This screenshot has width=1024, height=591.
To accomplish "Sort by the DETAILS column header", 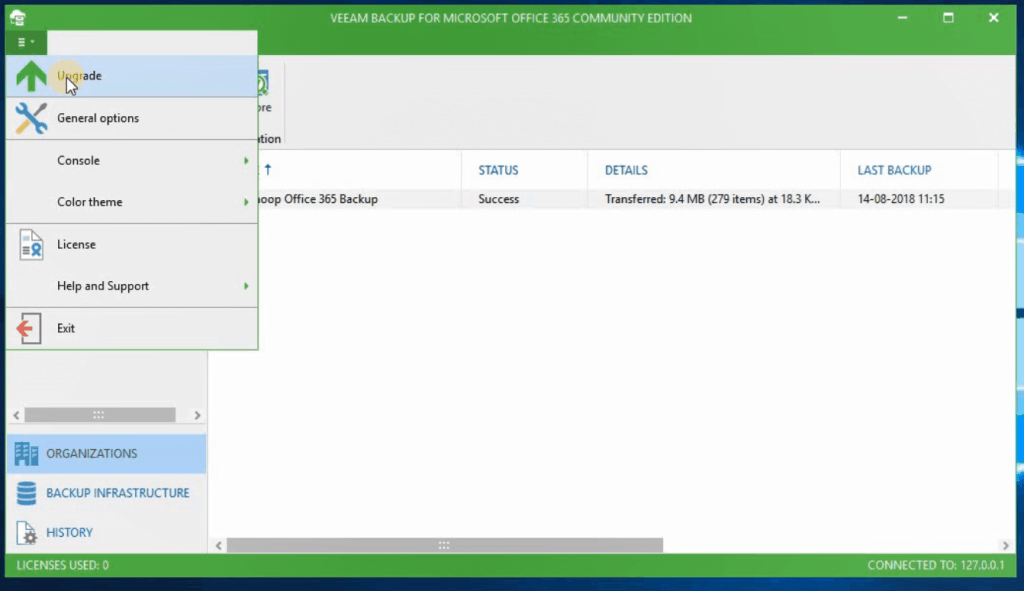I will pos(626,170).
